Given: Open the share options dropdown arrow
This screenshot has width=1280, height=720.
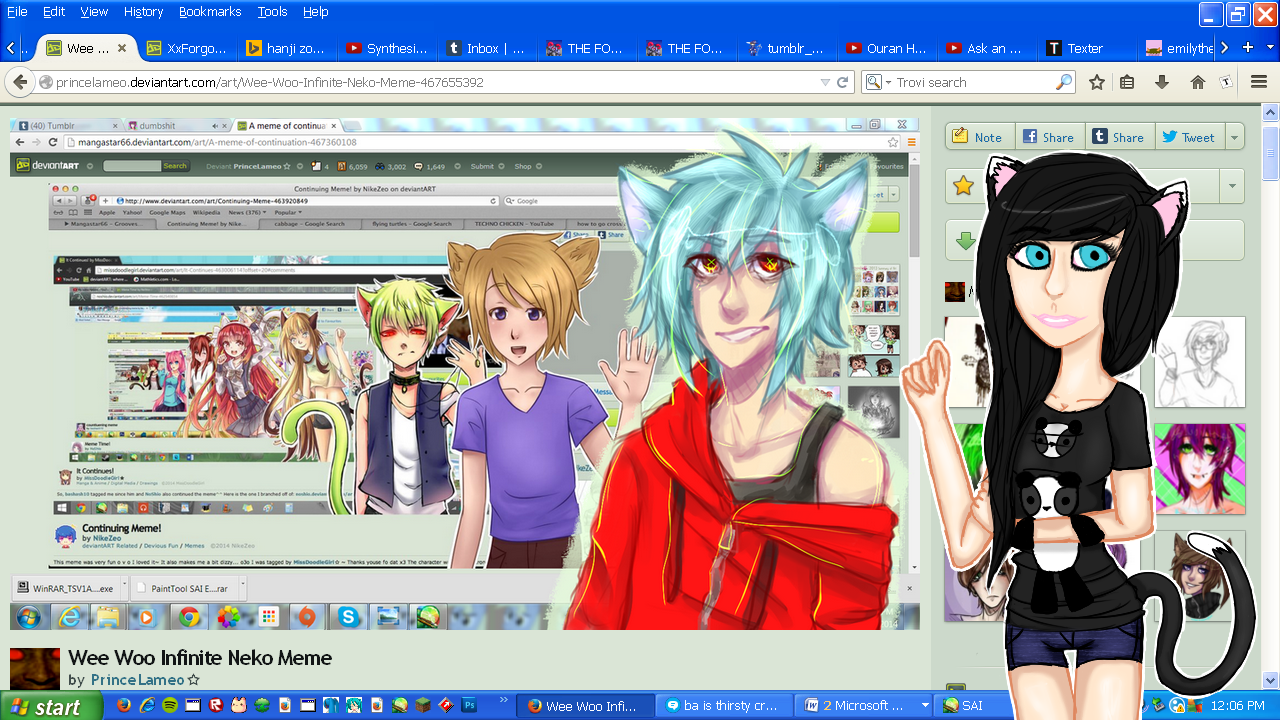Looking at the screenshot, I should (x=1234, y=138).
